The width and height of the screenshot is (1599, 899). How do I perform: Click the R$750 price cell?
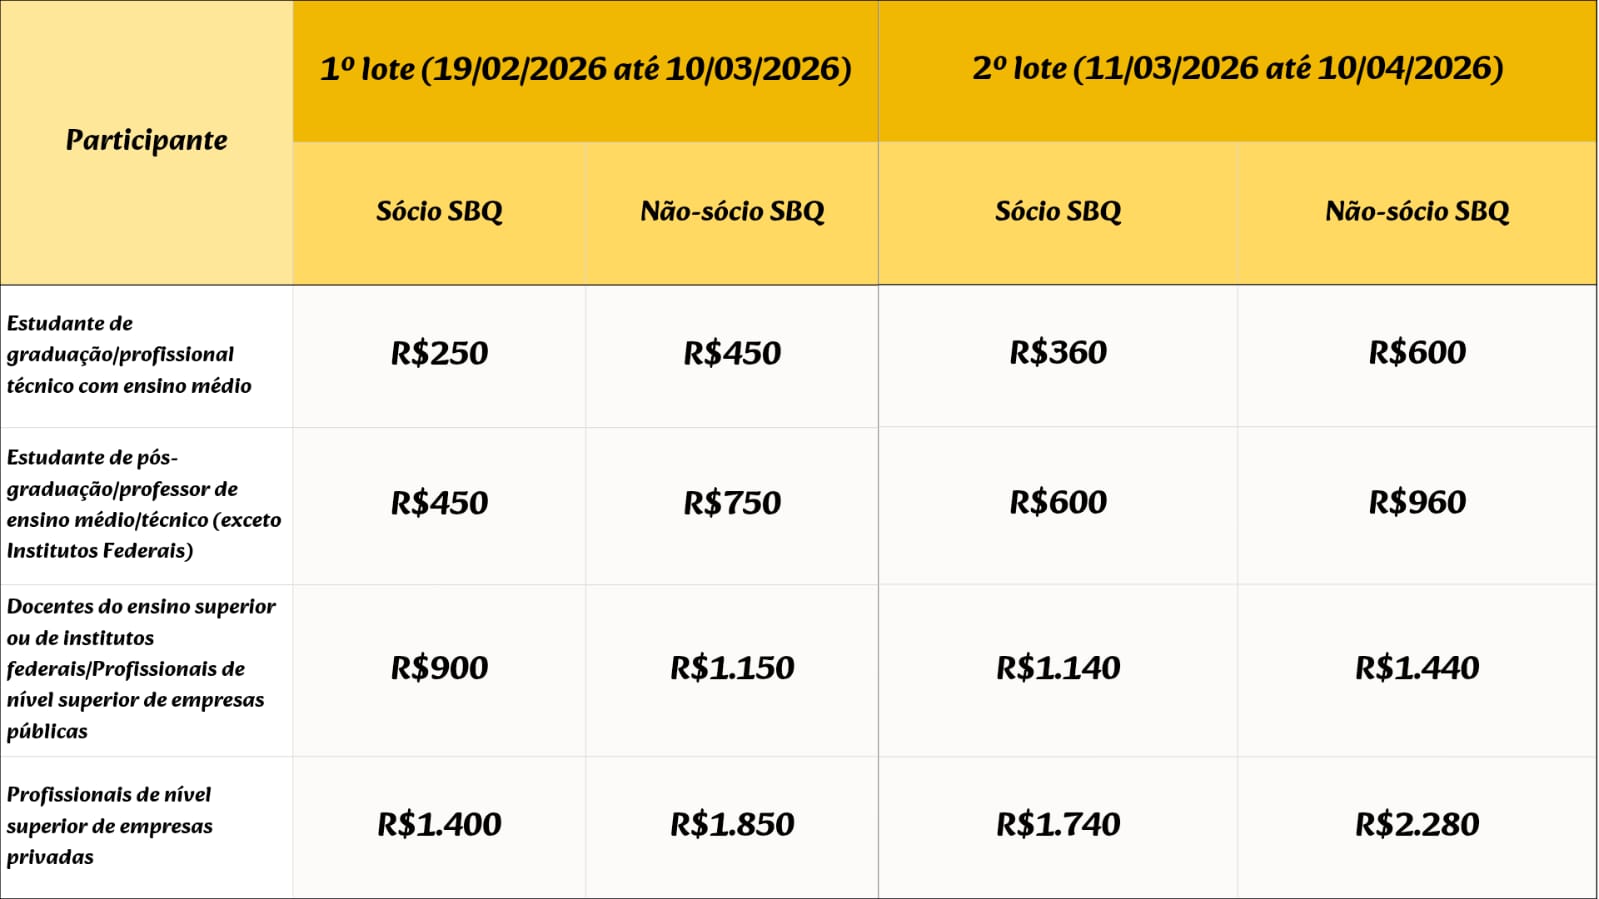coord(732,503)
